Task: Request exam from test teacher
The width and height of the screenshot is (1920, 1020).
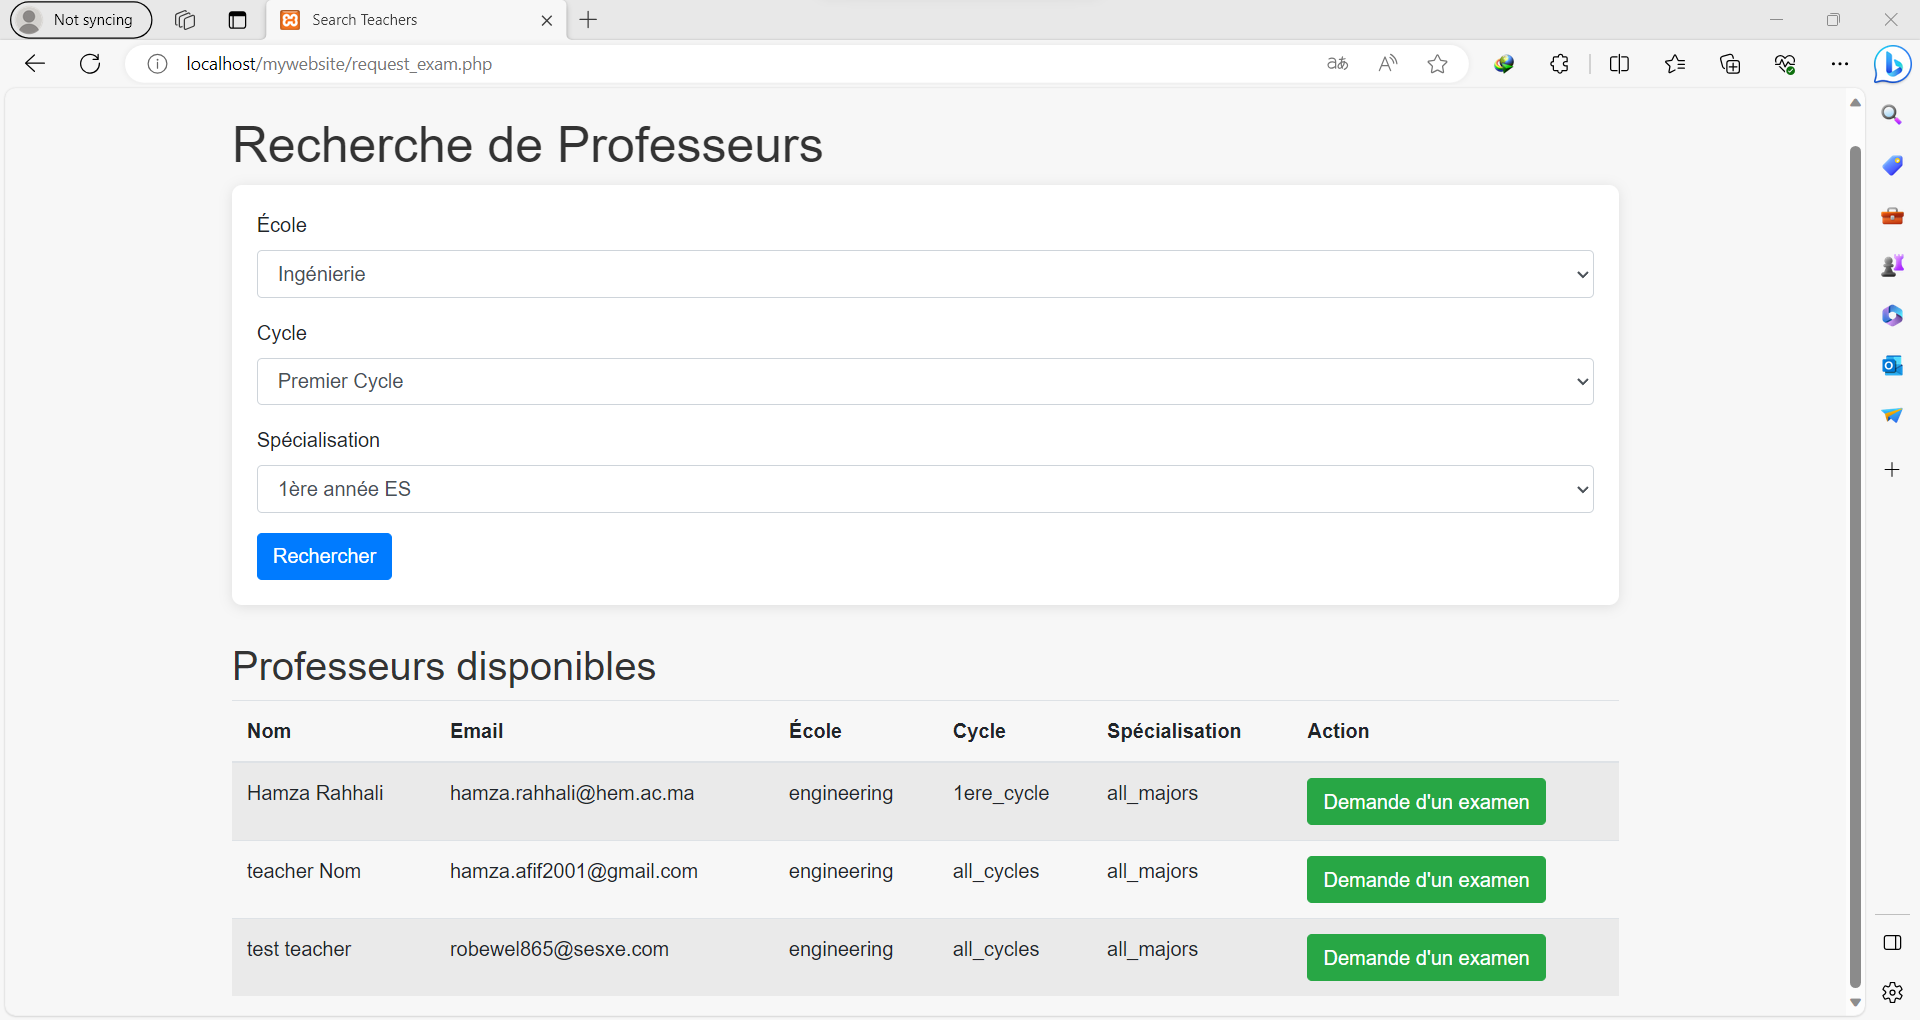Action: pos(1425,958)
